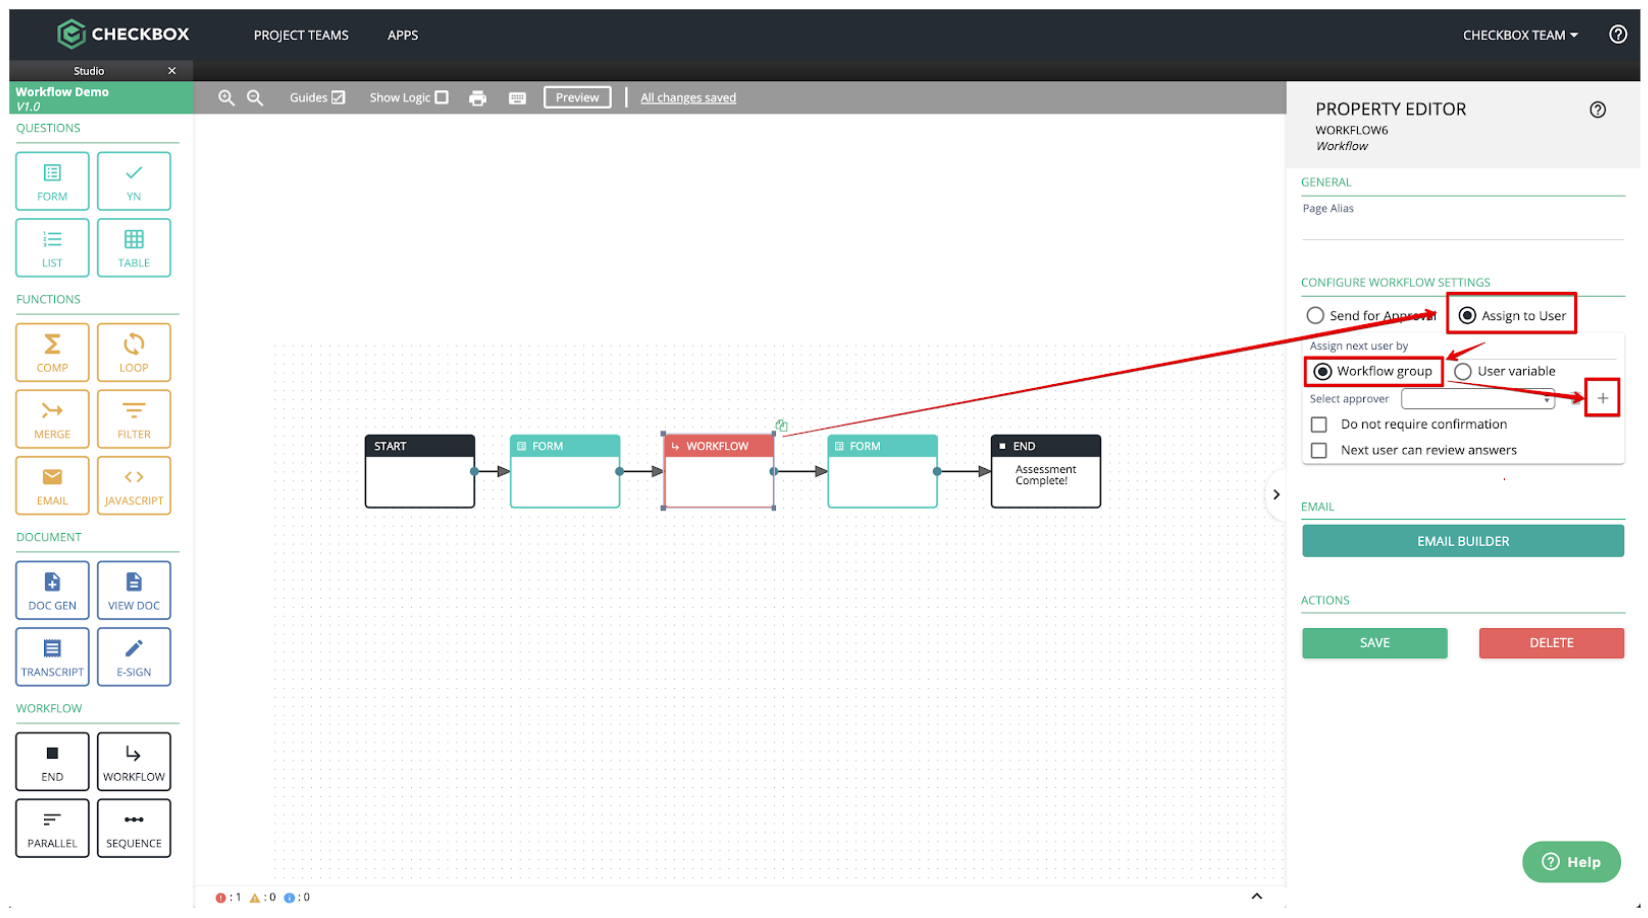Select the Workflow group radio option
Viewport: 1648px width, 918px height.
[1322, 371]
